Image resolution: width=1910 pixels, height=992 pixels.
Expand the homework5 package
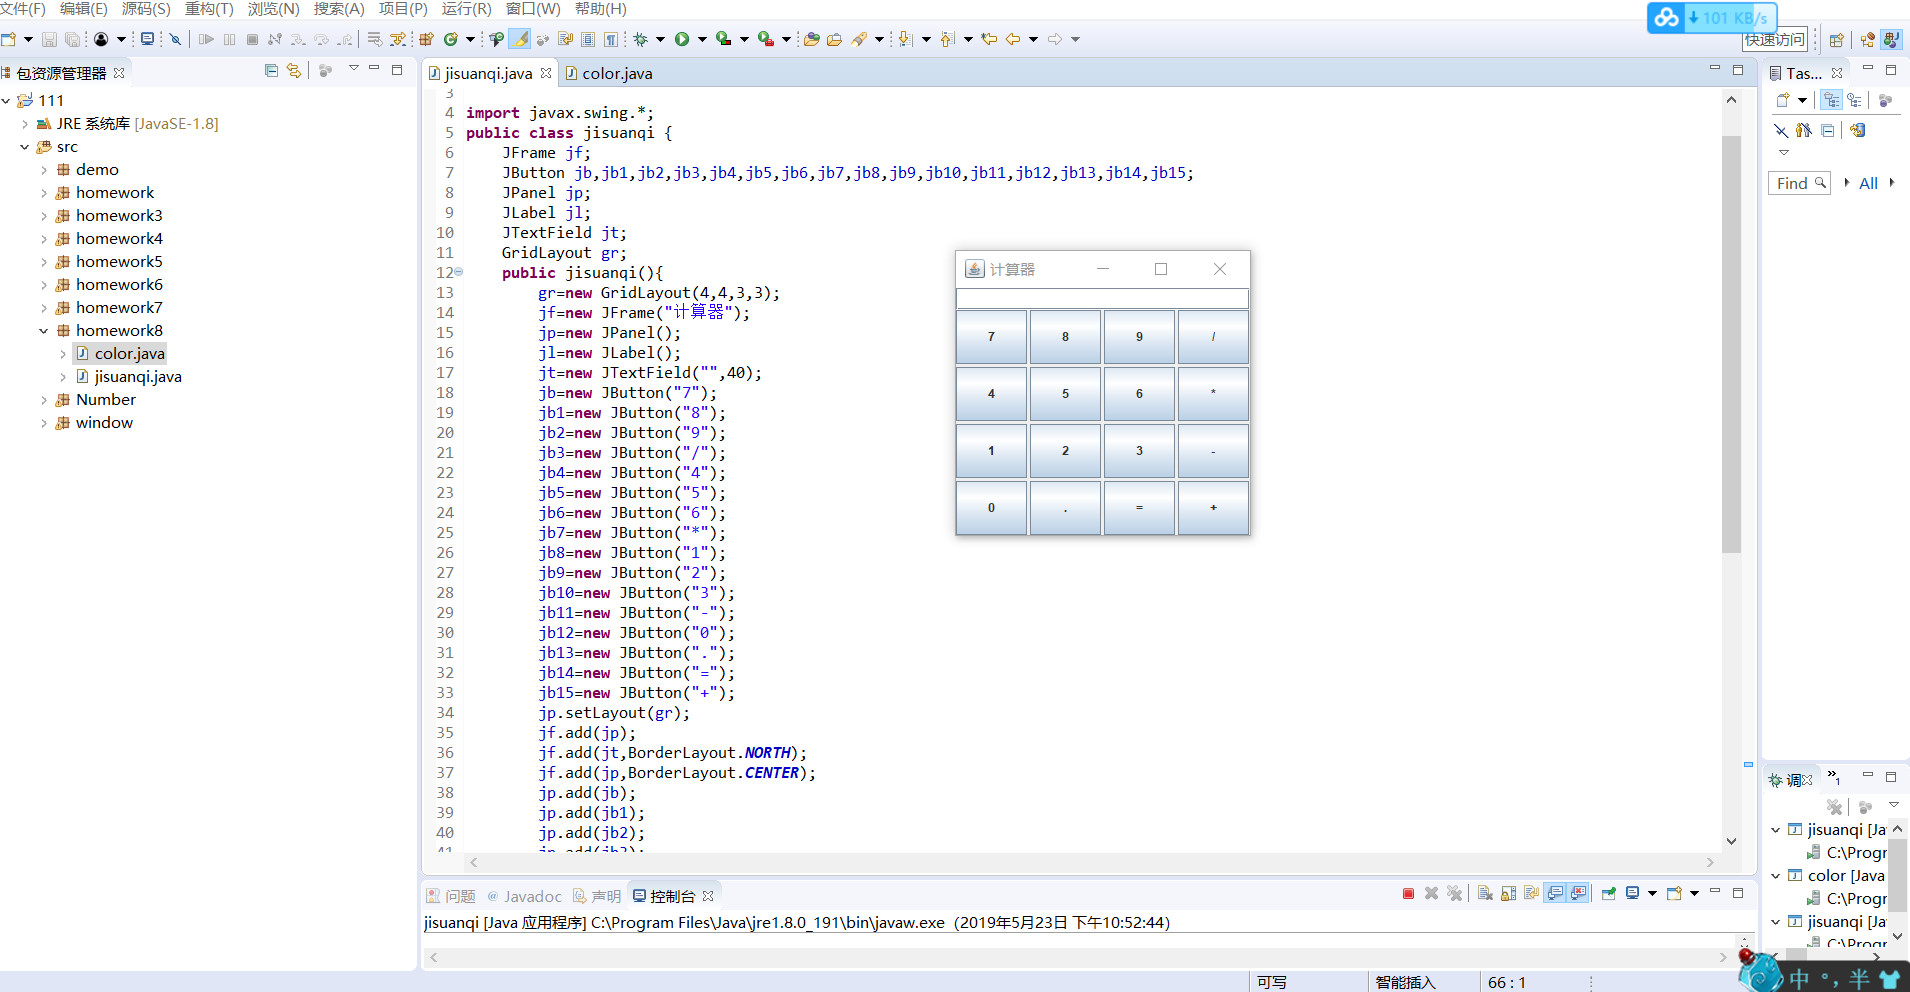(44, 262)
